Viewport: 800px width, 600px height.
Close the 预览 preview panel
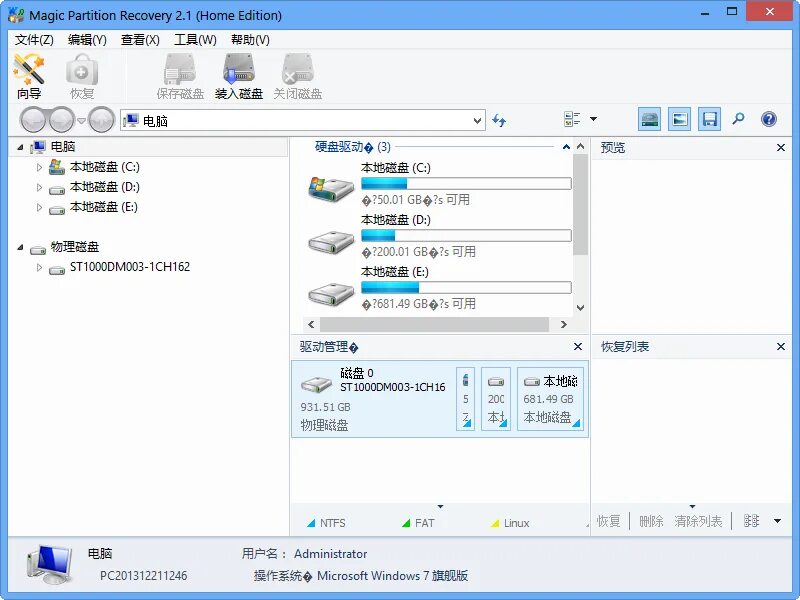(781, 147)
